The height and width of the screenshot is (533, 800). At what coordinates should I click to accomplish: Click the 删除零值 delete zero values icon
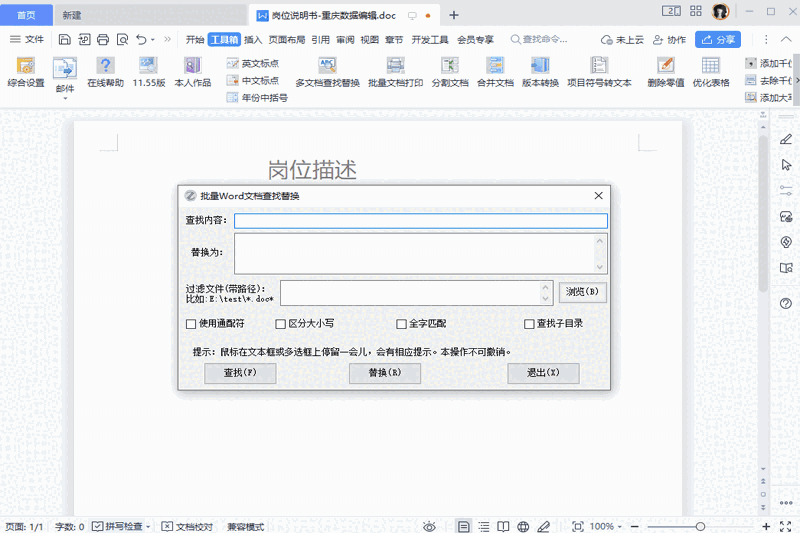665,72
